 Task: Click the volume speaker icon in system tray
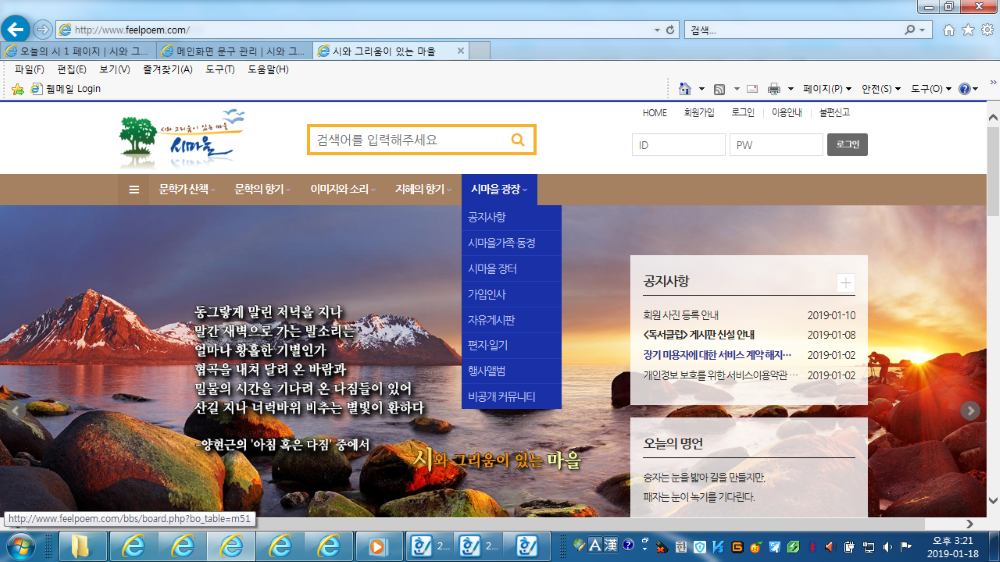click(887, 547)
